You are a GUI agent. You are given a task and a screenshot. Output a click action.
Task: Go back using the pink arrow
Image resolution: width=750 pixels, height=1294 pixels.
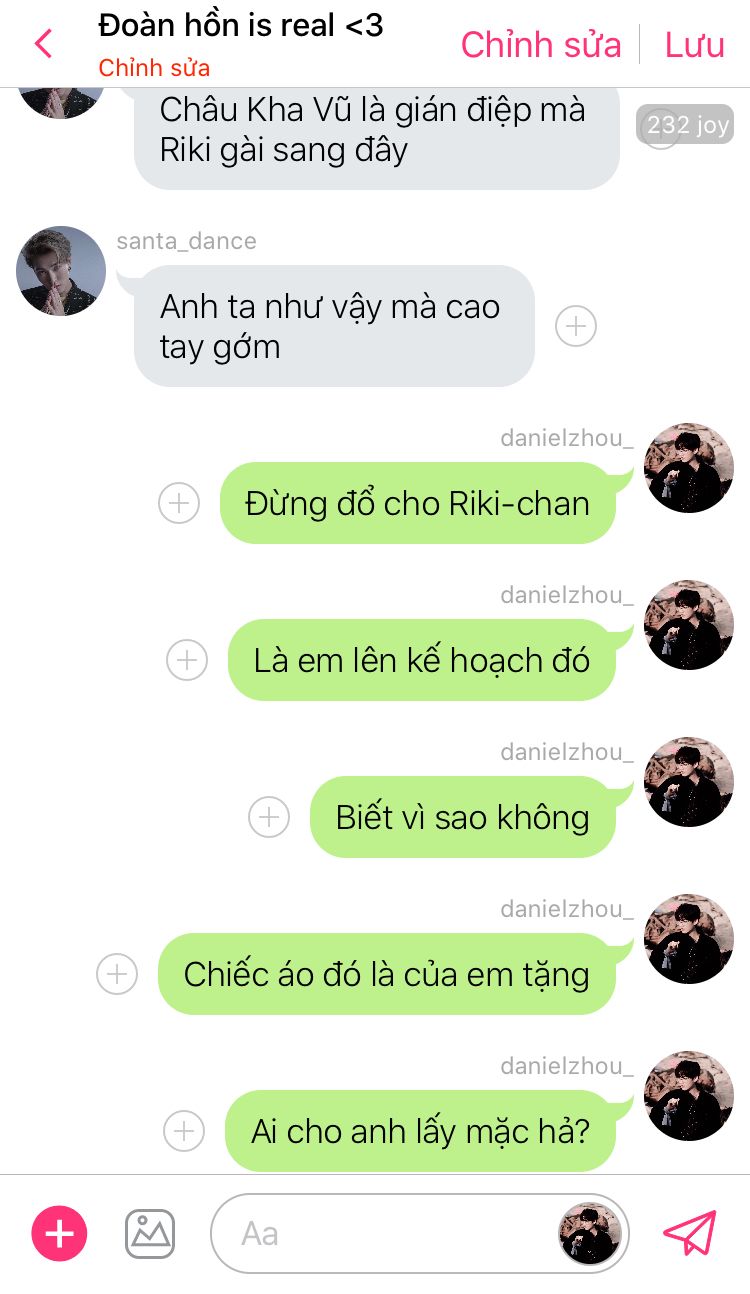pyautogui.click(x=43, y=44)
